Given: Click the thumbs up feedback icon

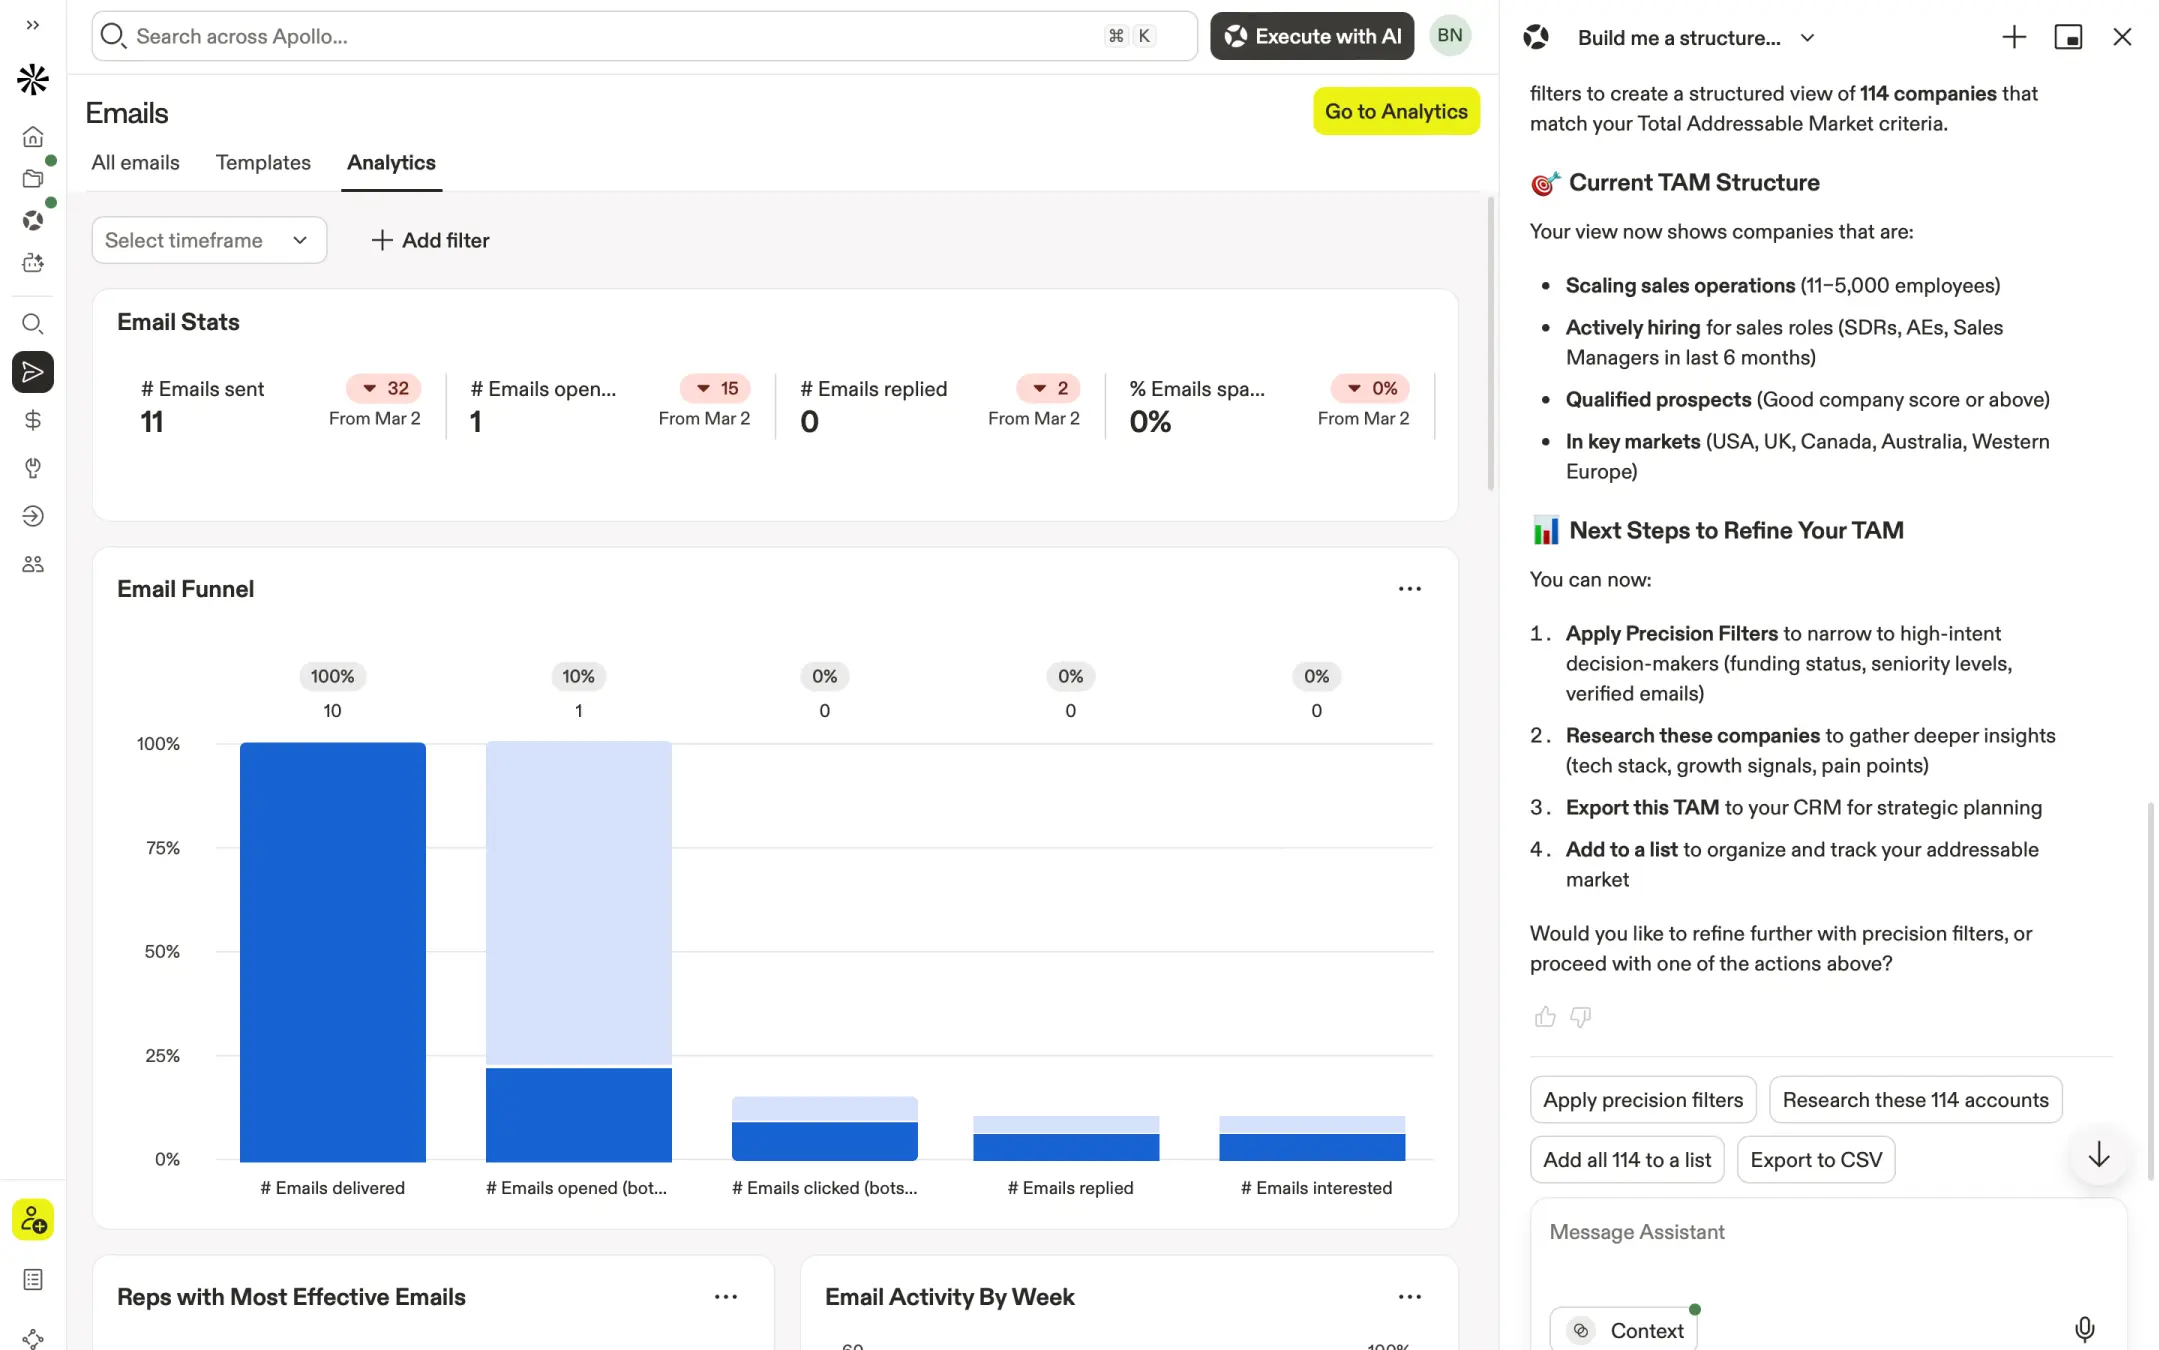Looking at the screenshot, I should pyautogui.click(x=1545, y=1017).
